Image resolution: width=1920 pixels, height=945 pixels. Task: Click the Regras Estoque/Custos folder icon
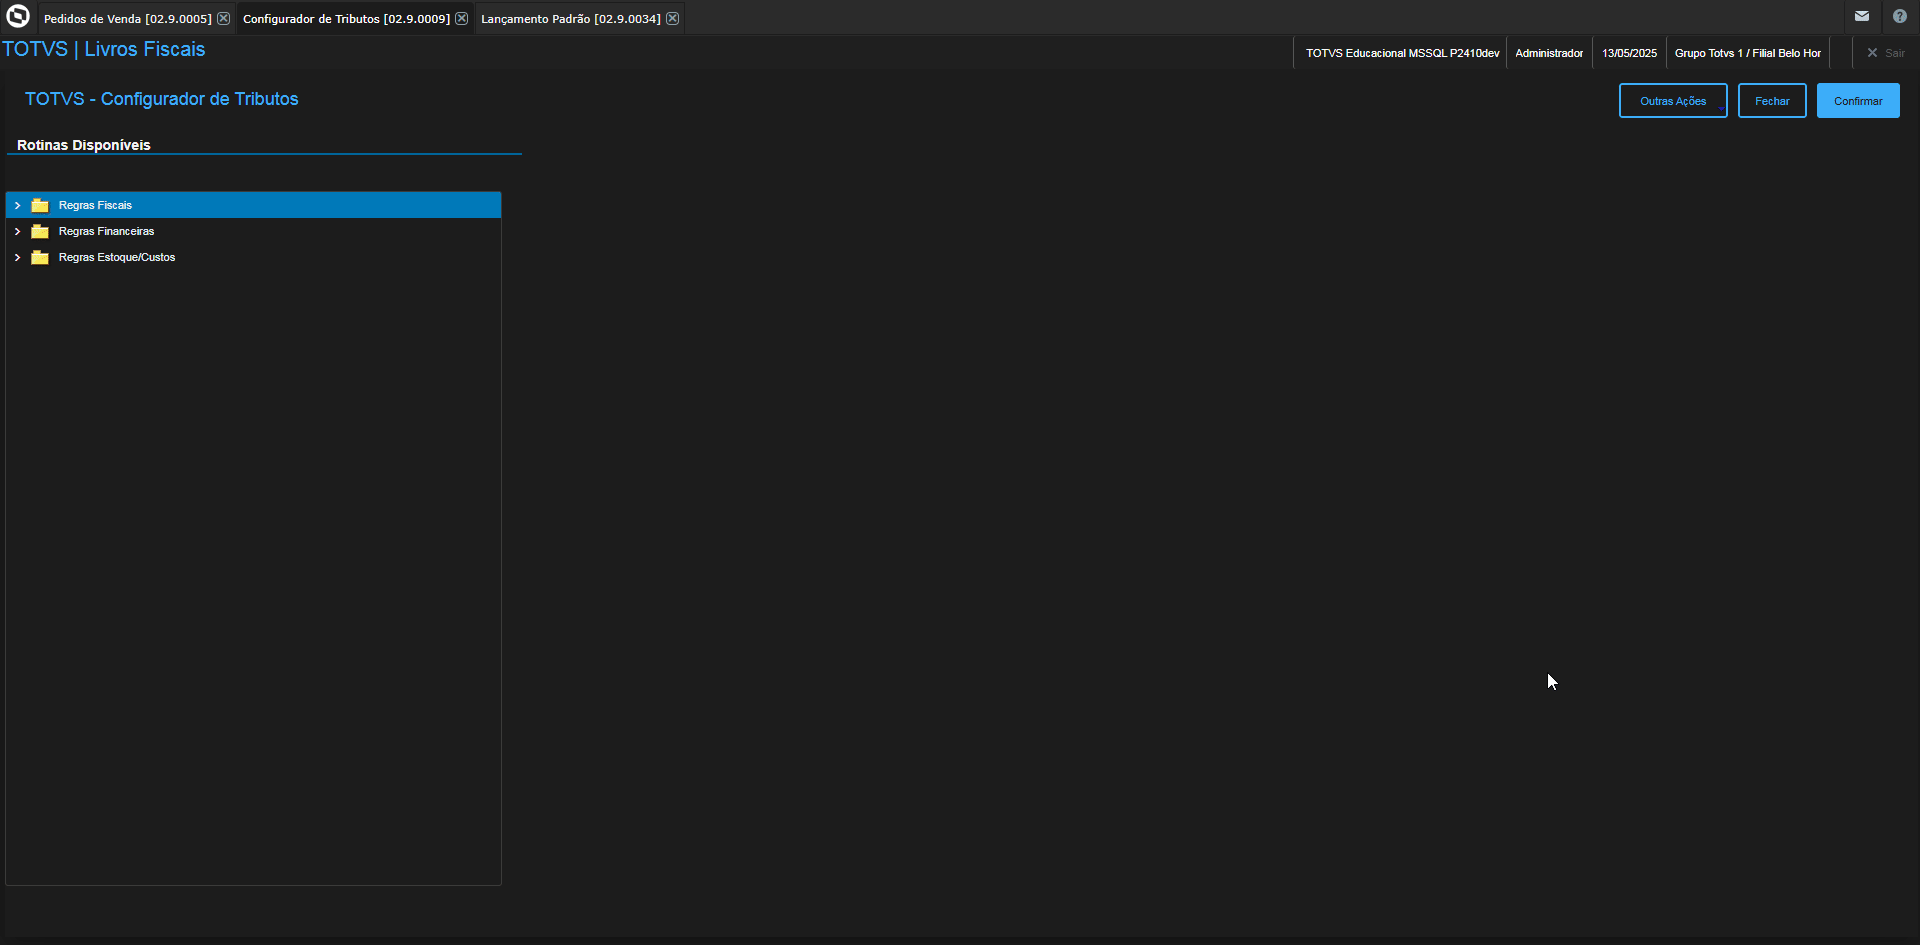[x=40, y=257]
